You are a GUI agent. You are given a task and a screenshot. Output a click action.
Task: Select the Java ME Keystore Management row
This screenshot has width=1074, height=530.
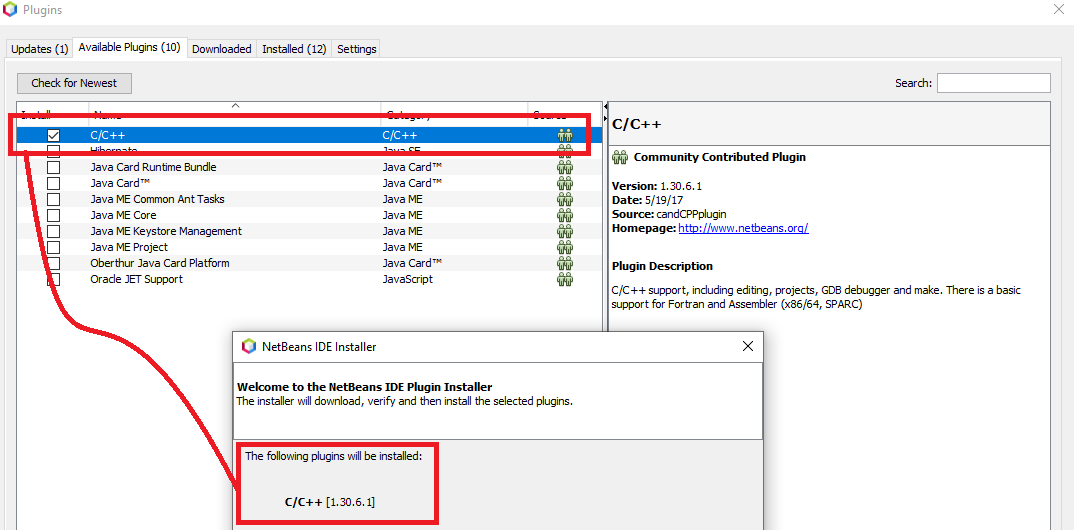(x=309, y=231)
